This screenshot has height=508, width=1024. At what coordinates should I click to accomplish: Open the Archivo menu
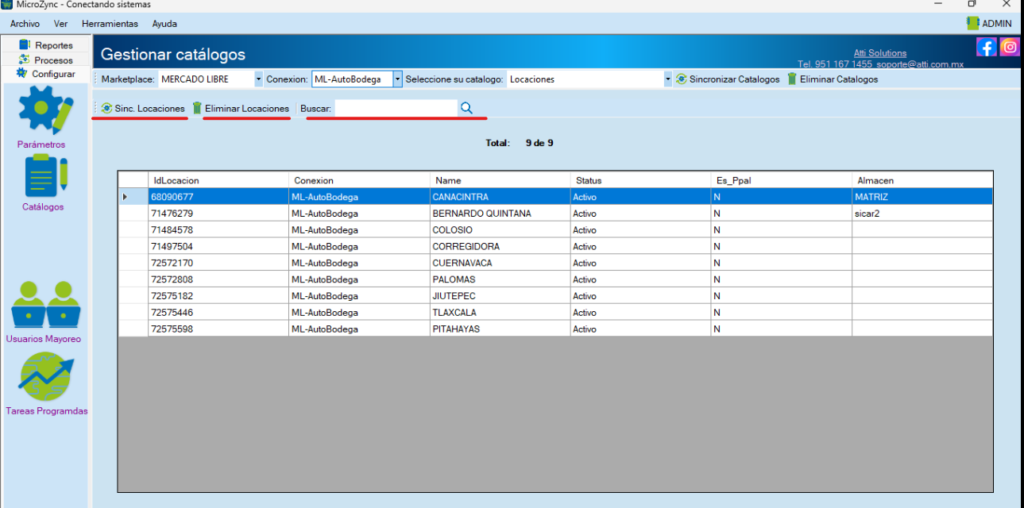click(25, 24)
